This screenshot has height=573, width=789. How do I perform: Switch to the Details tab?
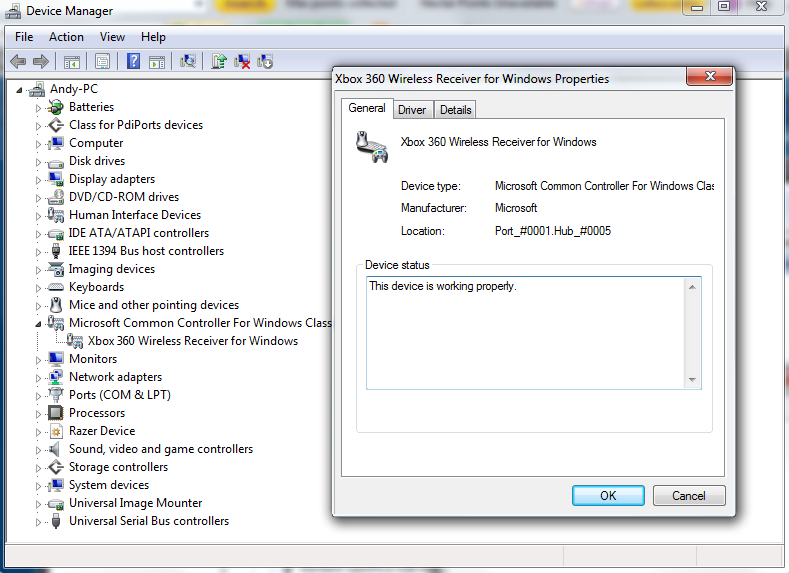click(455, 110)
